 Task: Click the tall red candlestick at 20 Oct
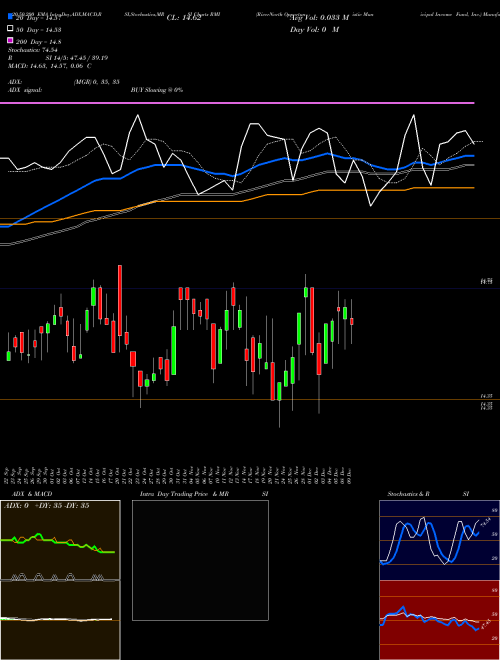(120, 301)
